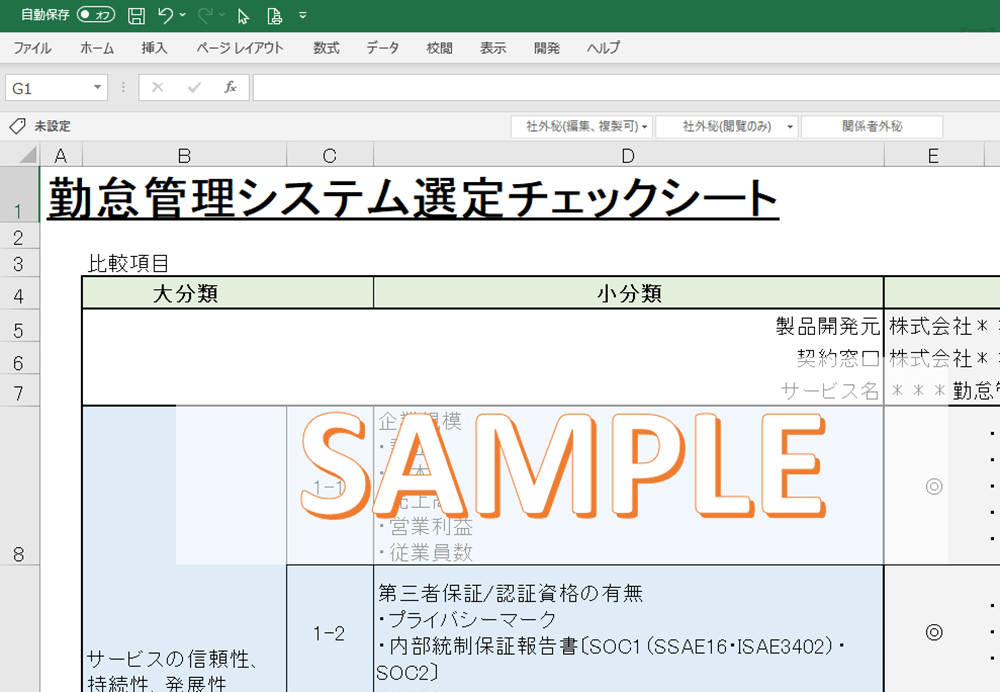
Task: Open the ホーム ribbon tab
Action: point(97,48)
